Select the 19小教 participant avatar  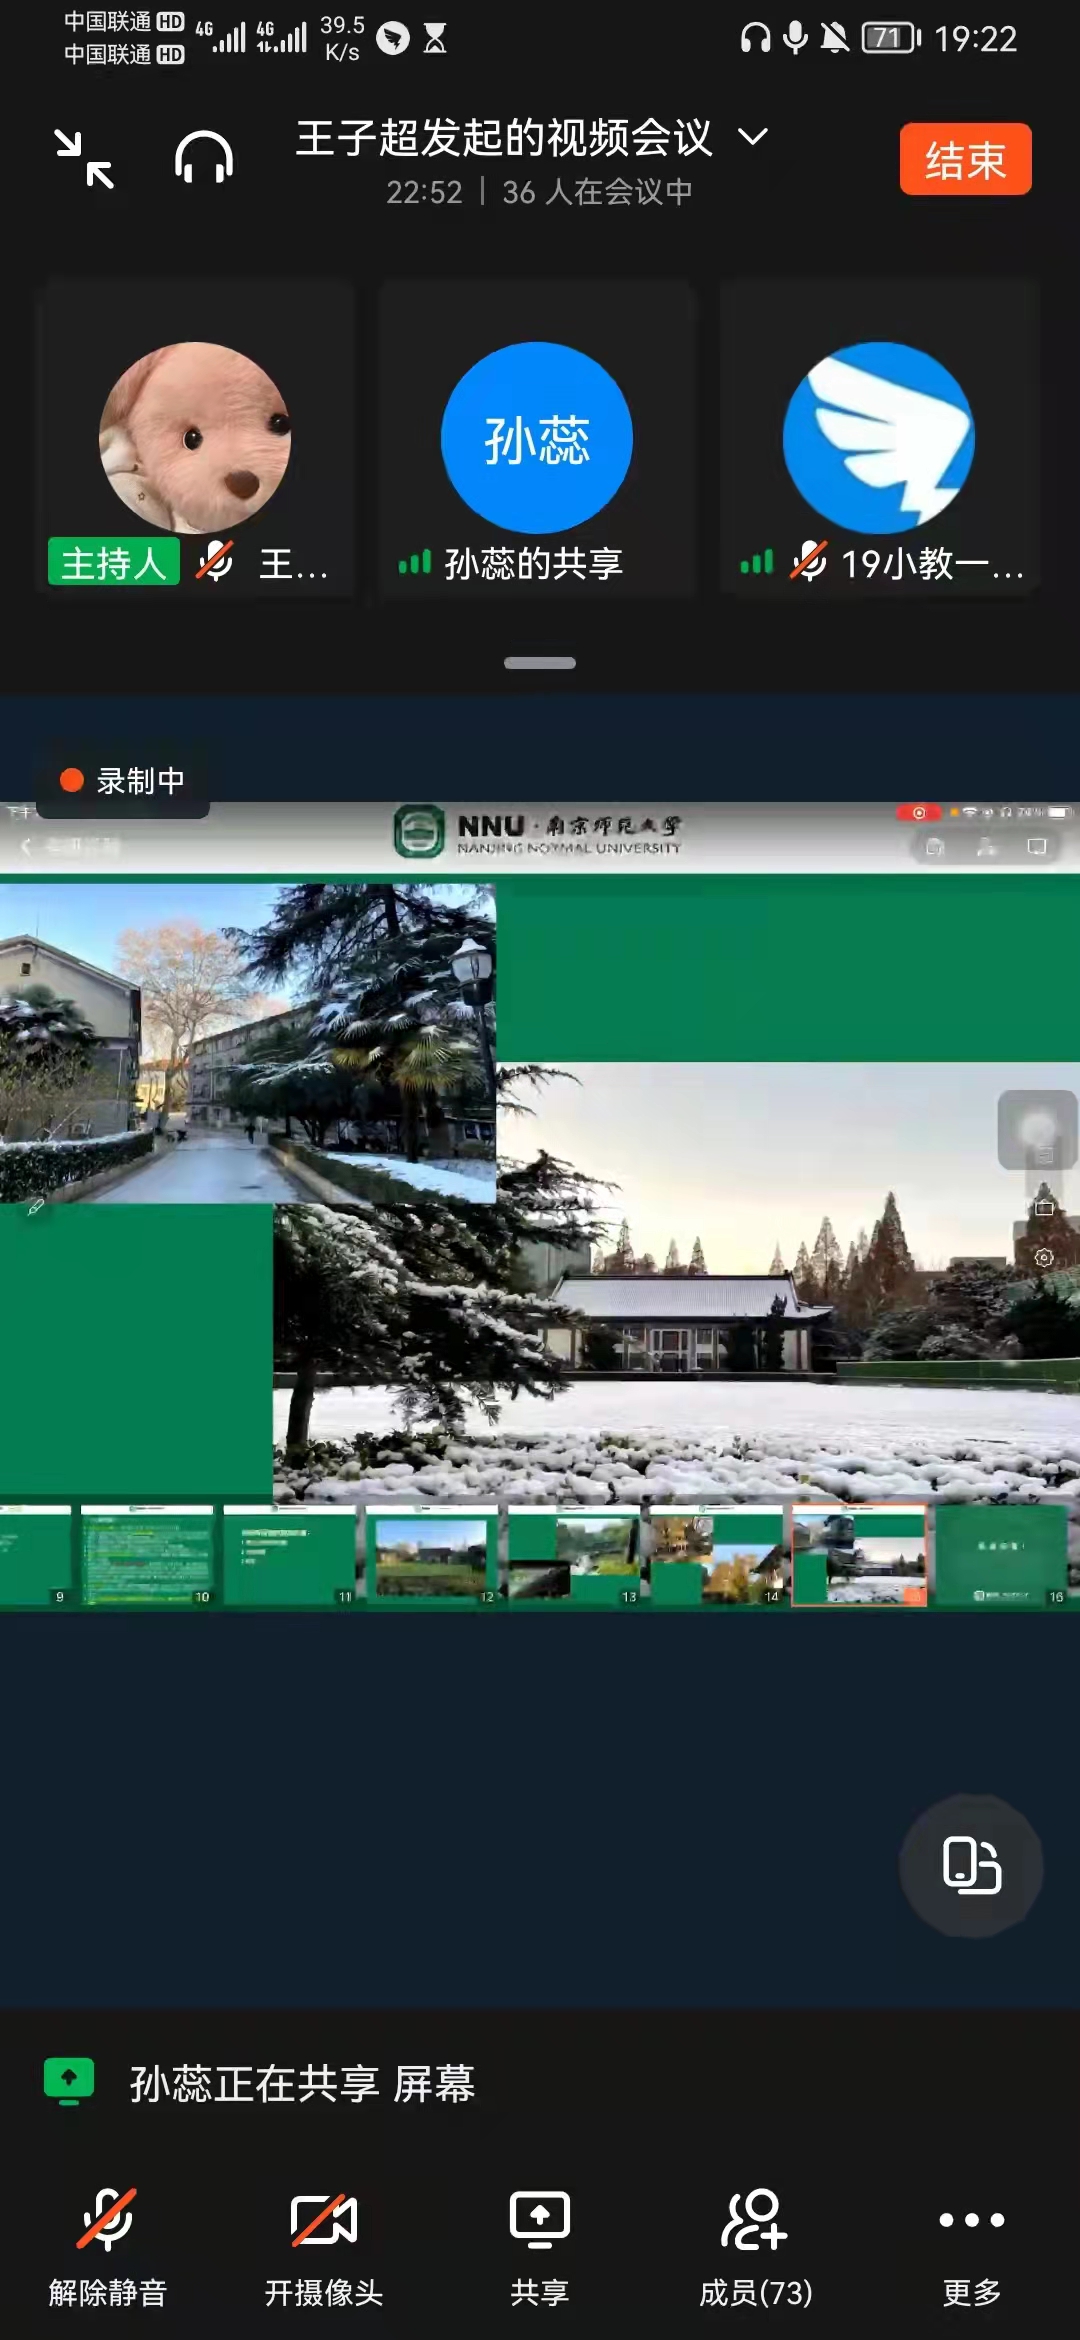(x=878, y=438)
